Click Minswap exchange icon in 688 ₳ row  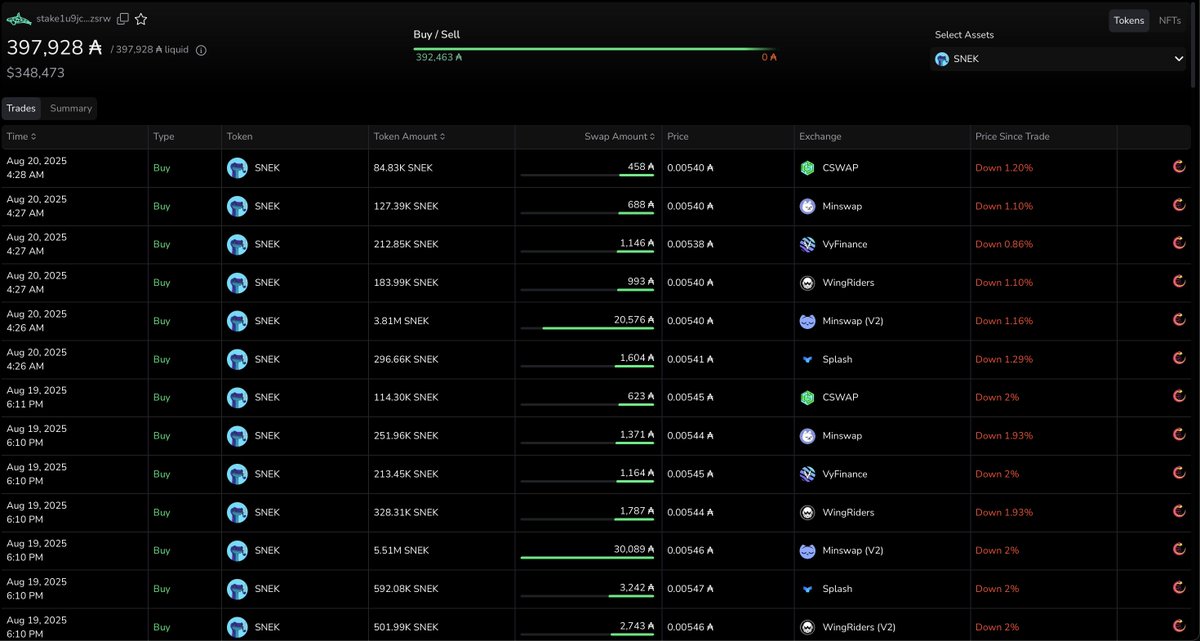(807, 206)
